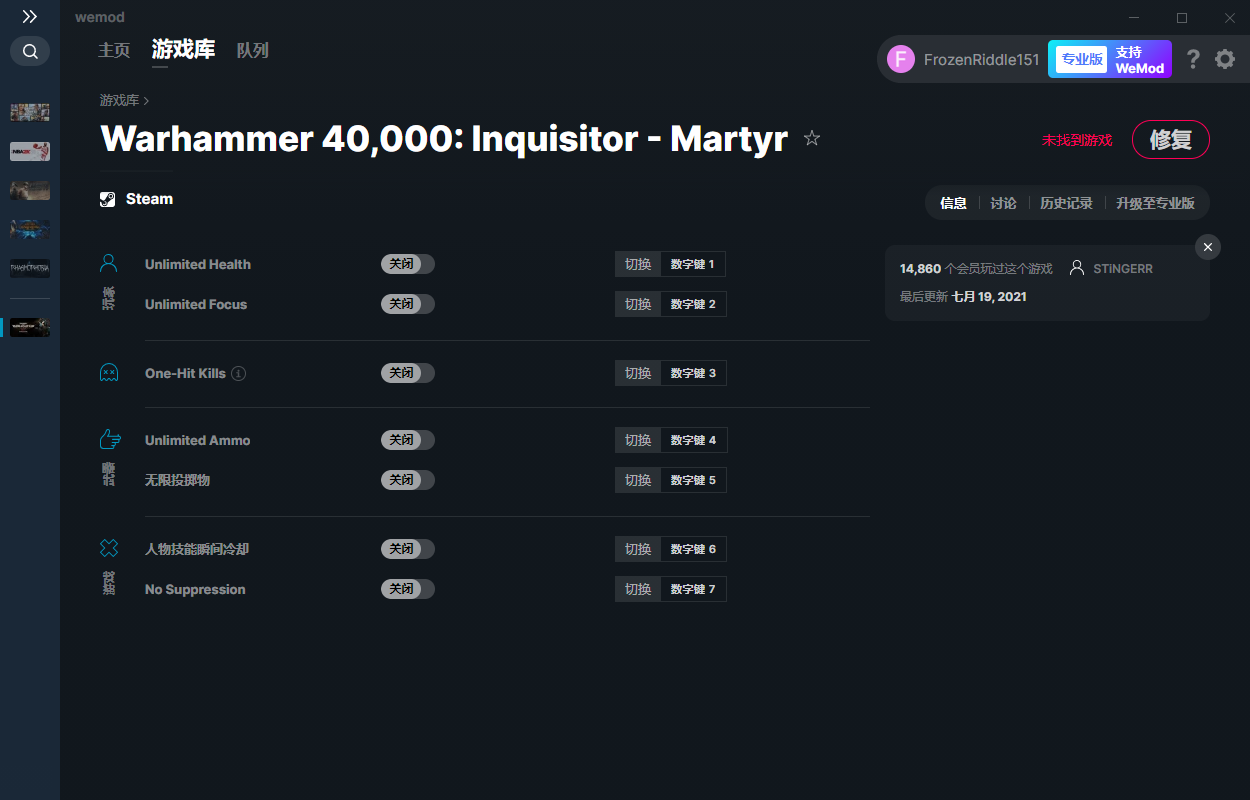This screenshot has height=800, width=1250.
Task: Close the game info panel
Action: click(1208, 247)
